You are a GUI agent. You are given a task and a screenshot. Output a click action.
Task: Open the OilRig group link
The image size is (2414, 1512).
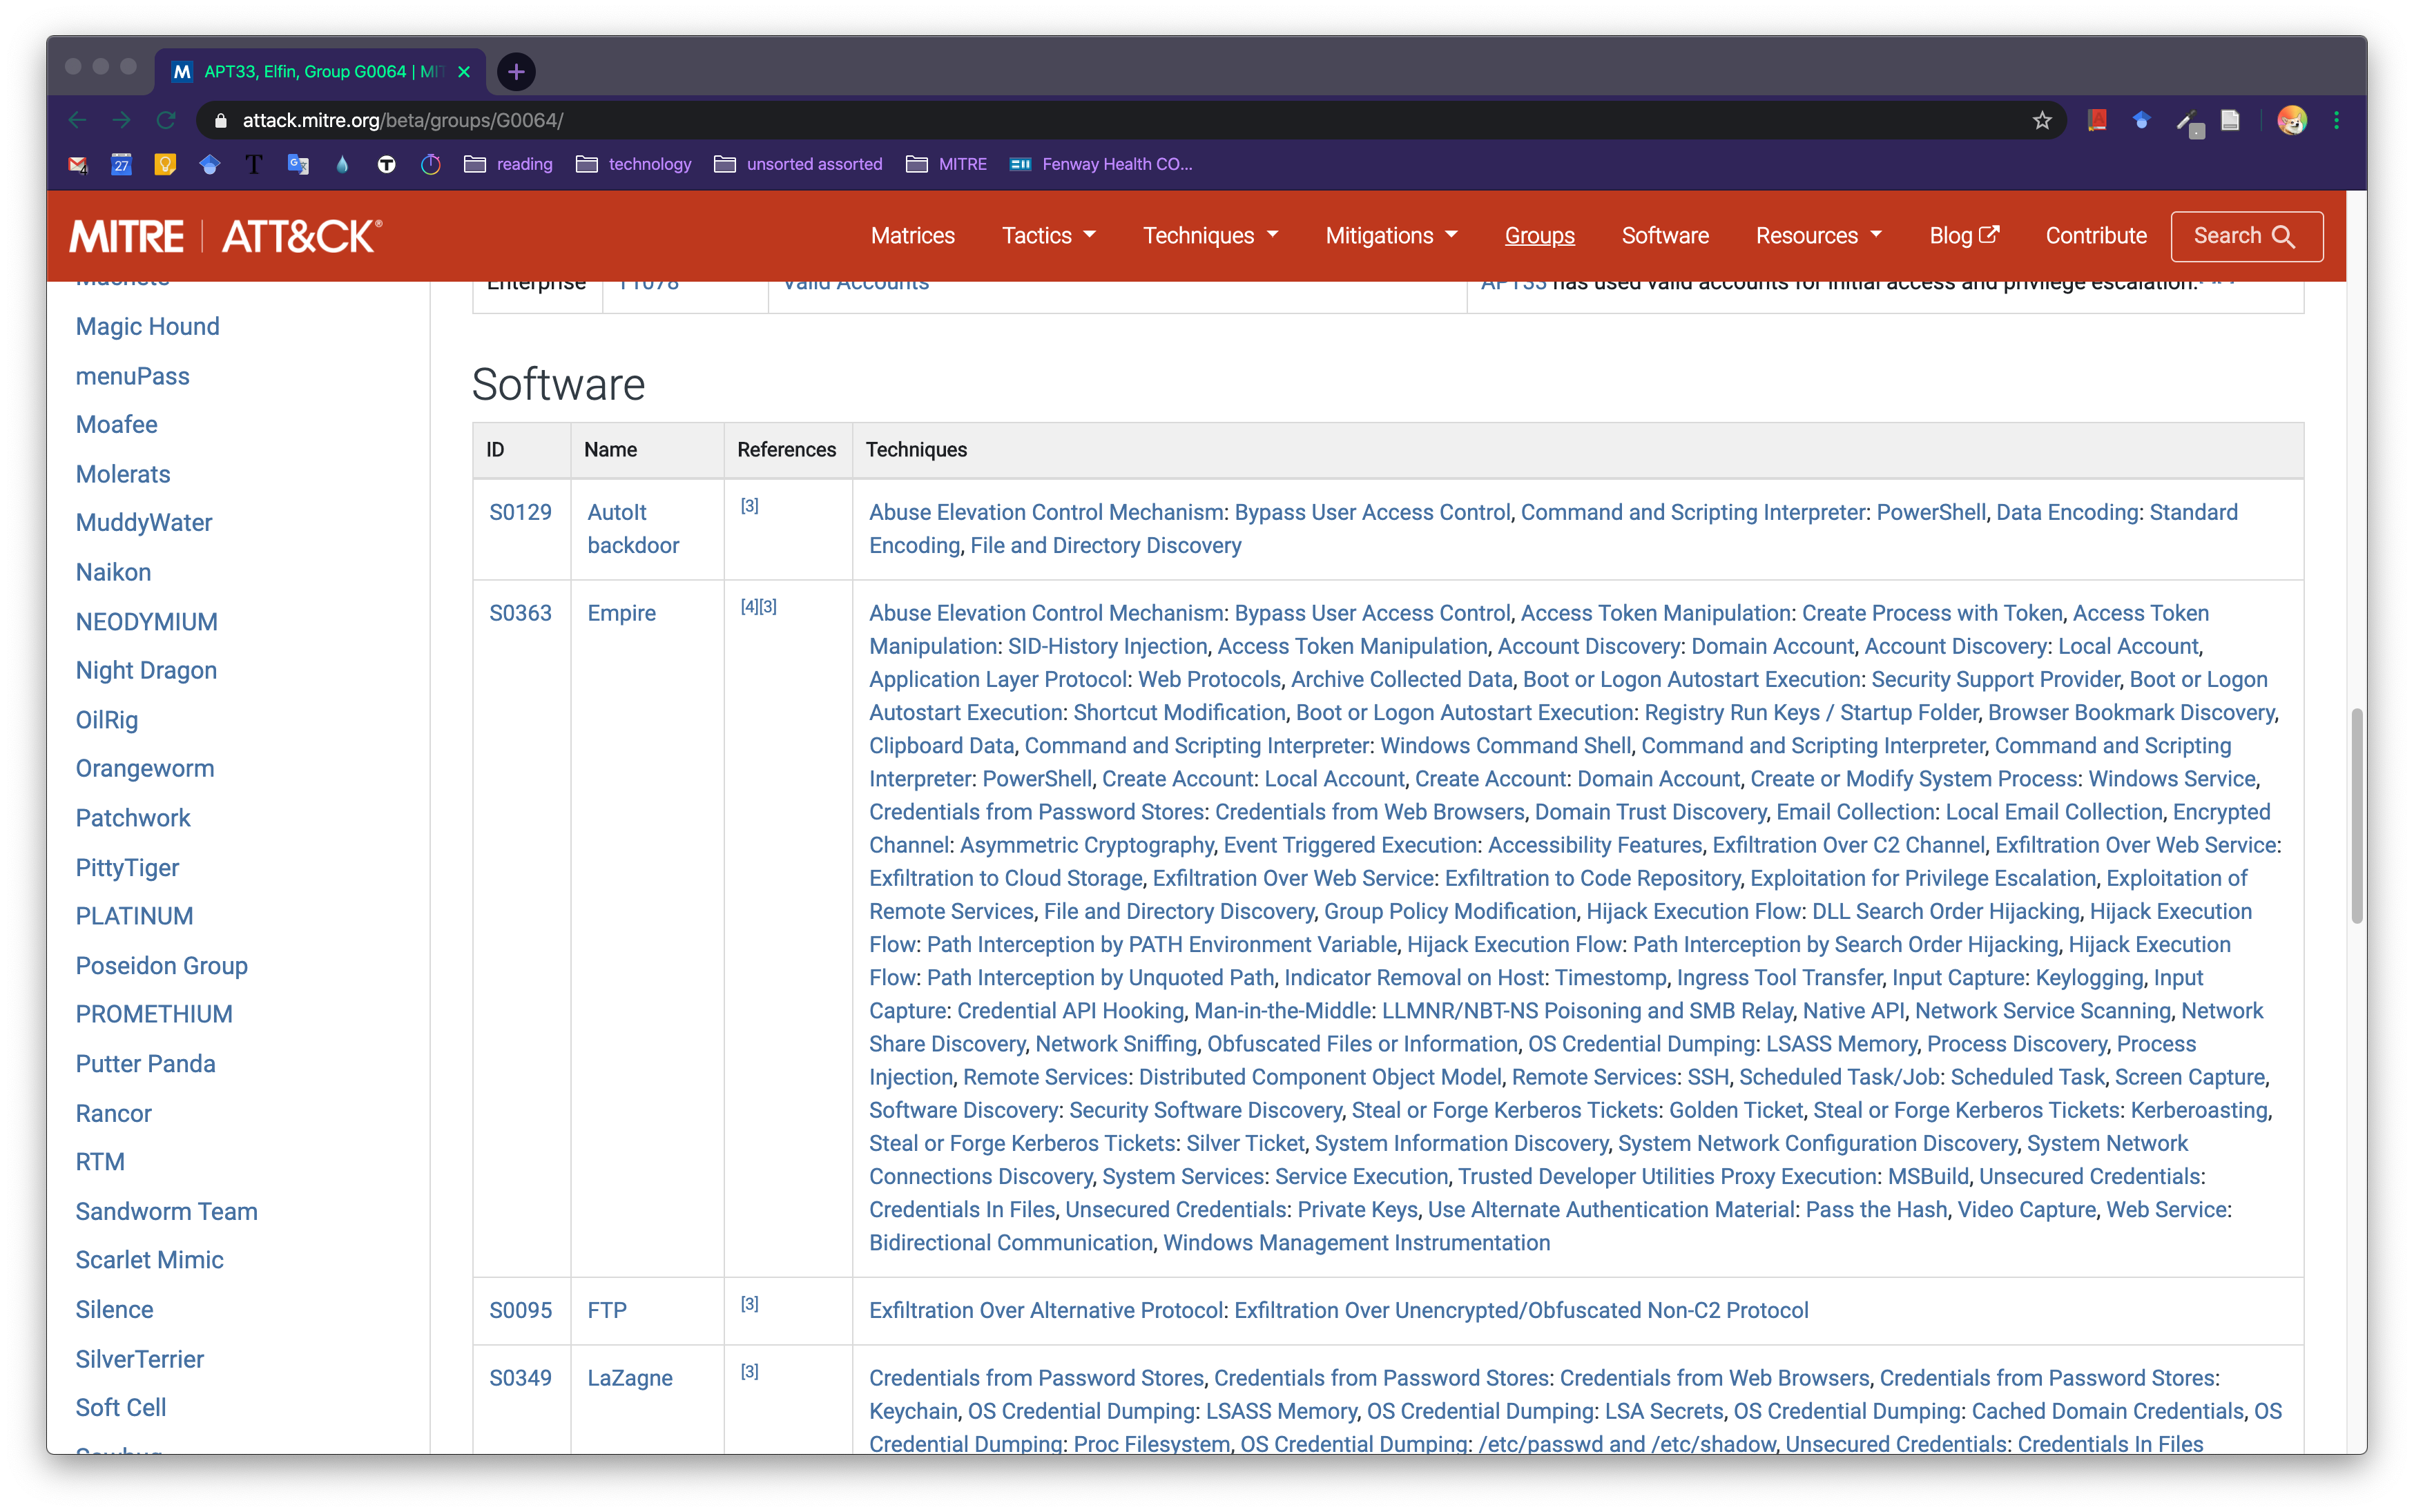click(107, 720)
